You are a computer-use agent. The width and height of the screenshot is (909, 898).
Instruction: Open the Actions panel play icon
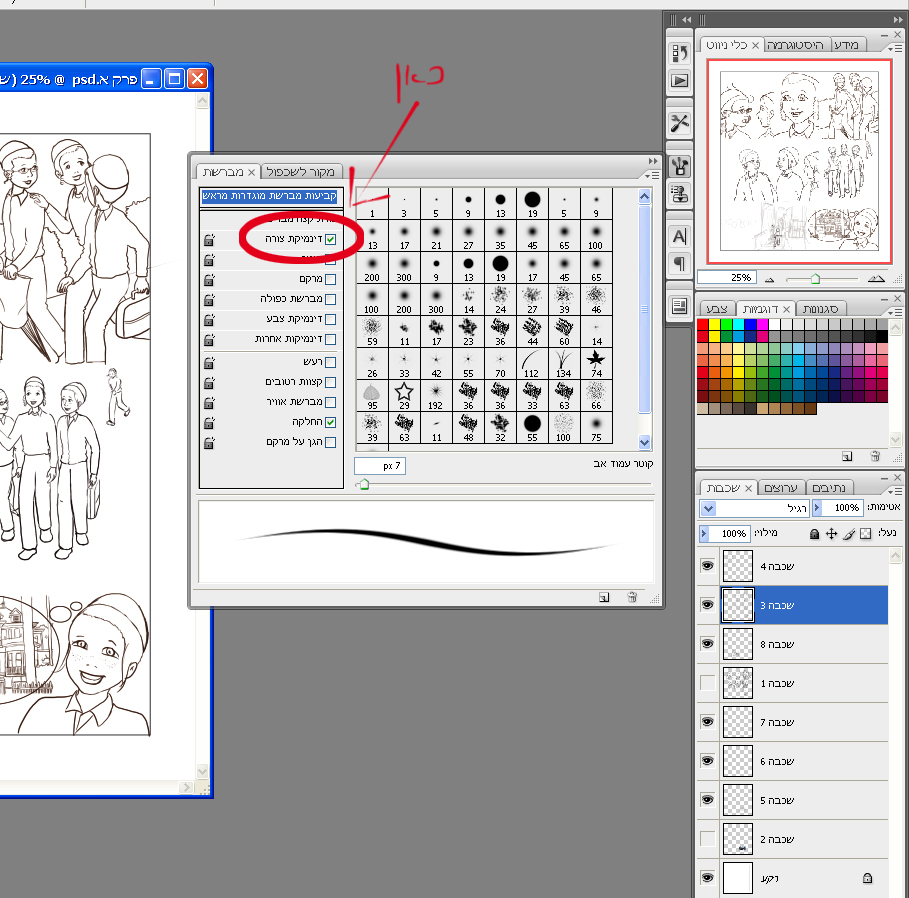tap(679, 80)
